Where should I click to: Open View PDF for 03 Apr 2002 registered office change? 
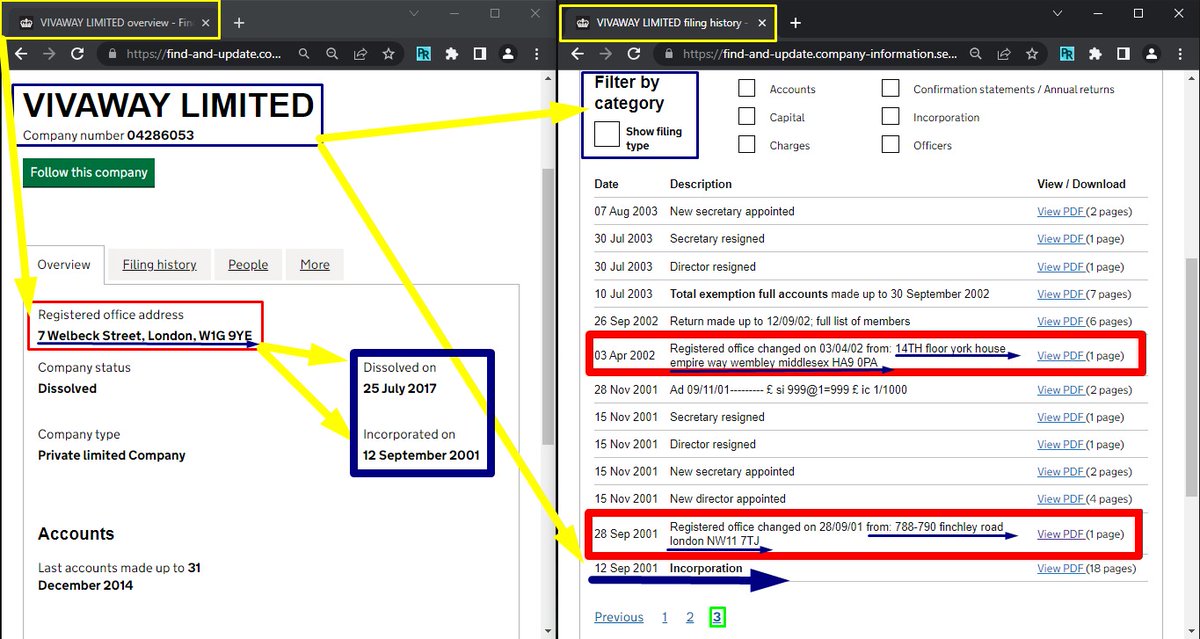coord(1060,355)
